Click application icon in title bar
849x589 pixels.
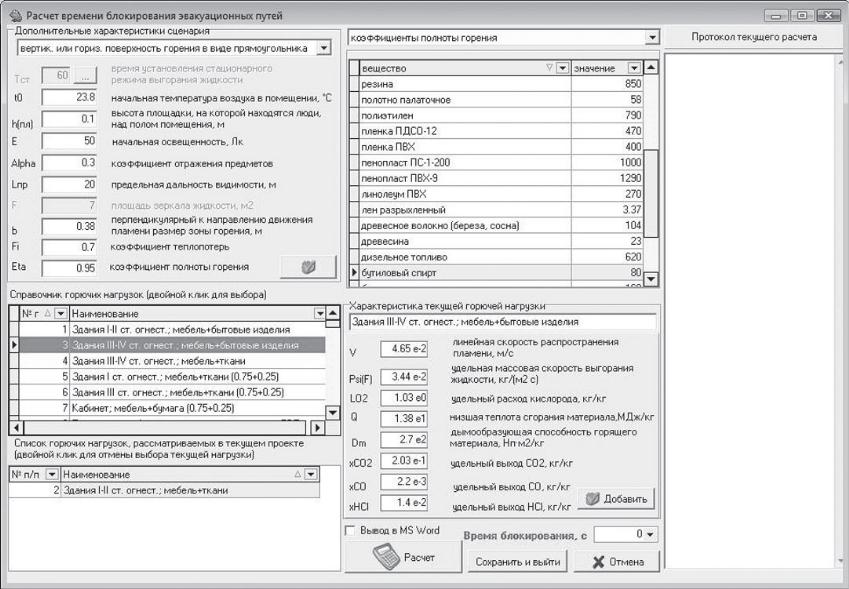(x=15, y=15)
